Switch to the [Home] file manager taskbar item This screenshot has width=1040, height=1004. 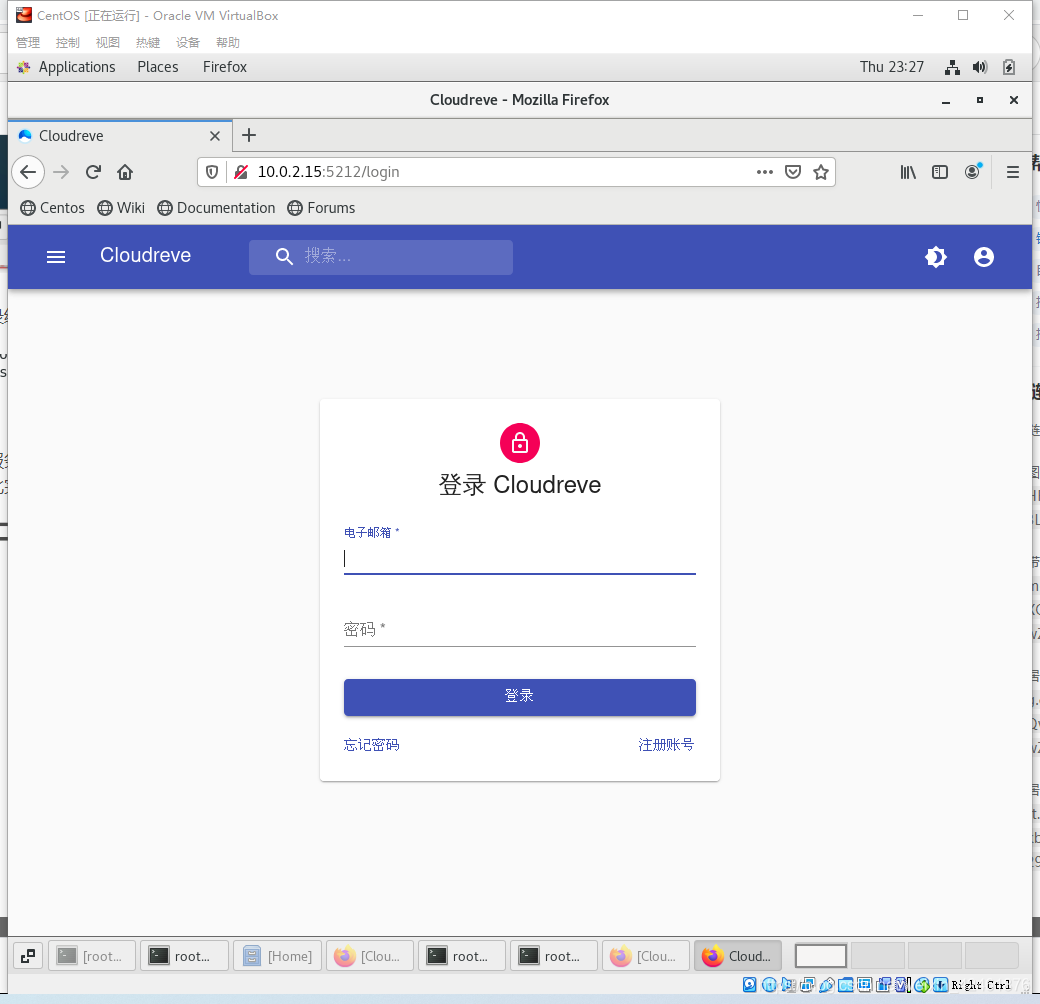click(277, 956)
